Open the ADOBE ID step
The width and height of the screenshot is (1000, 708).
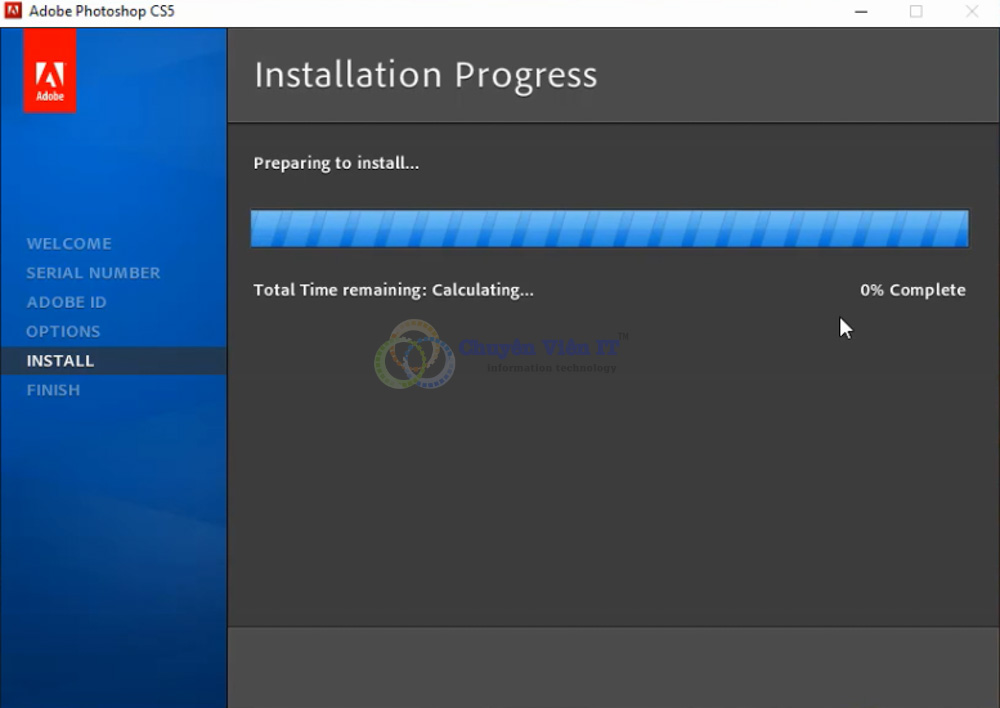point(66,302)
